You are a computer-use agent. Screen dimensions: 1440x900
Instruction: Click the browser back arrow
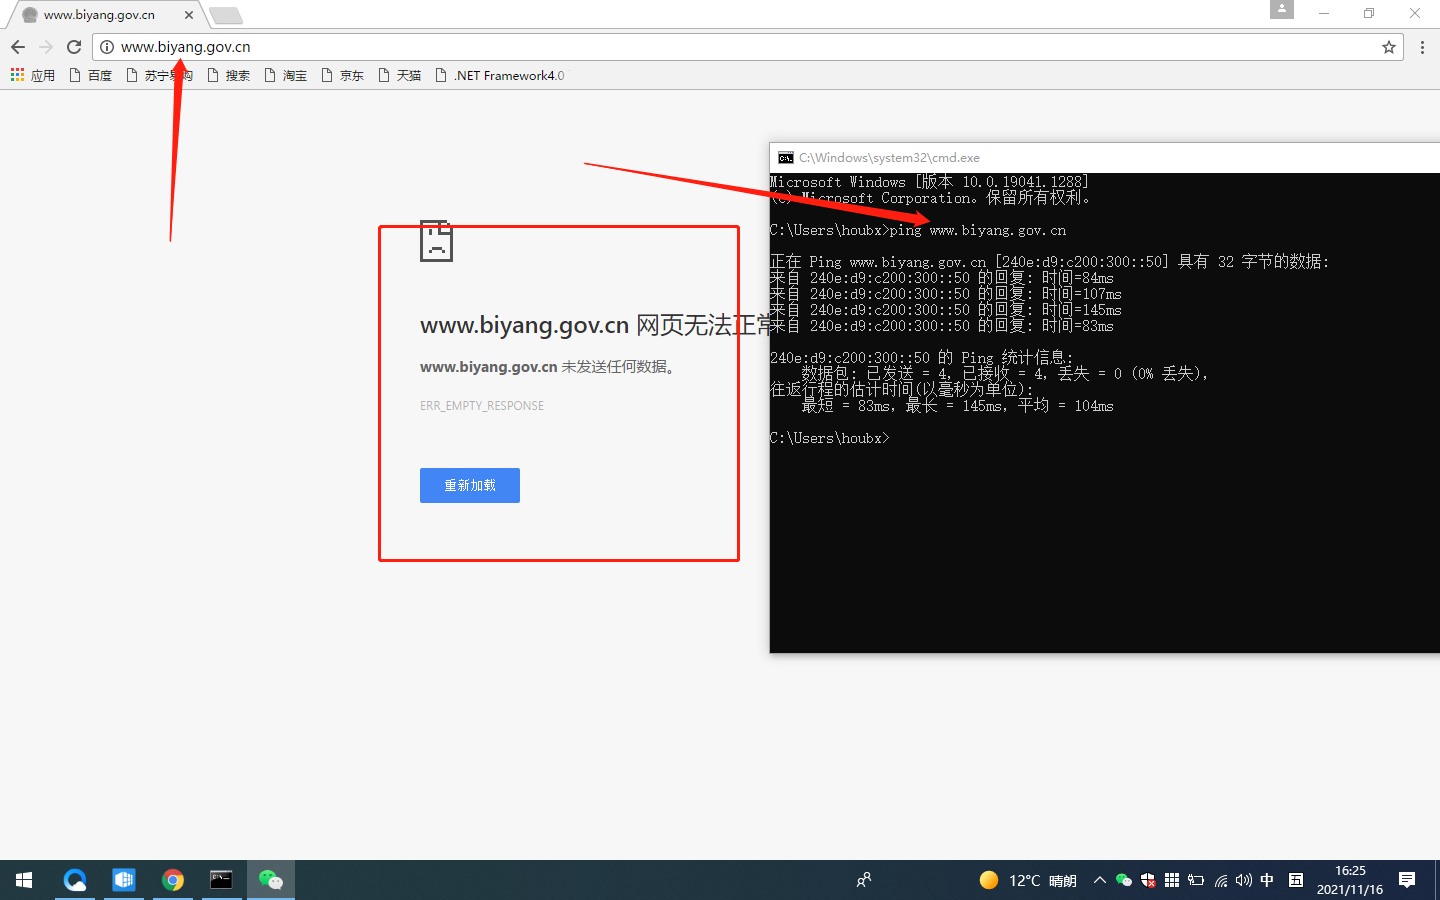point(18,47)
